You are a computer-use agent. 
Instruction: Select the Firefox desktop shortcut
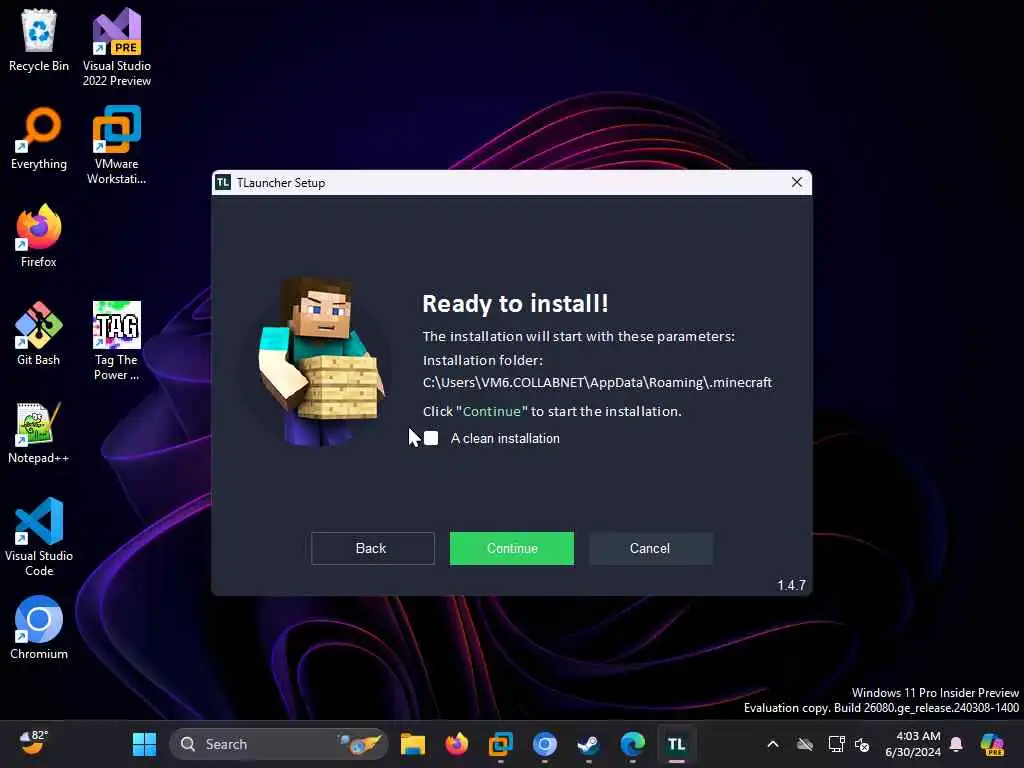coord(39,236)
